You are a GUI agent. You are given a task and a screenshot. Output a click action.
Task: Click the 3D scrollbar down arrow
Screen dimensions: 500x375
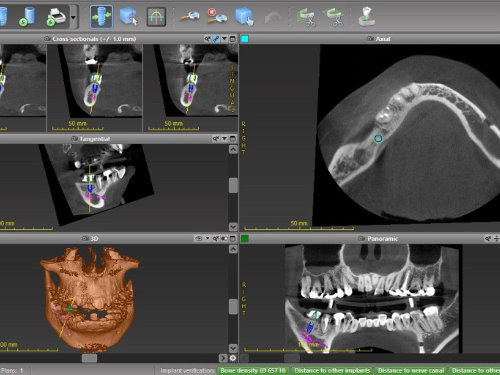click(233, 348)
